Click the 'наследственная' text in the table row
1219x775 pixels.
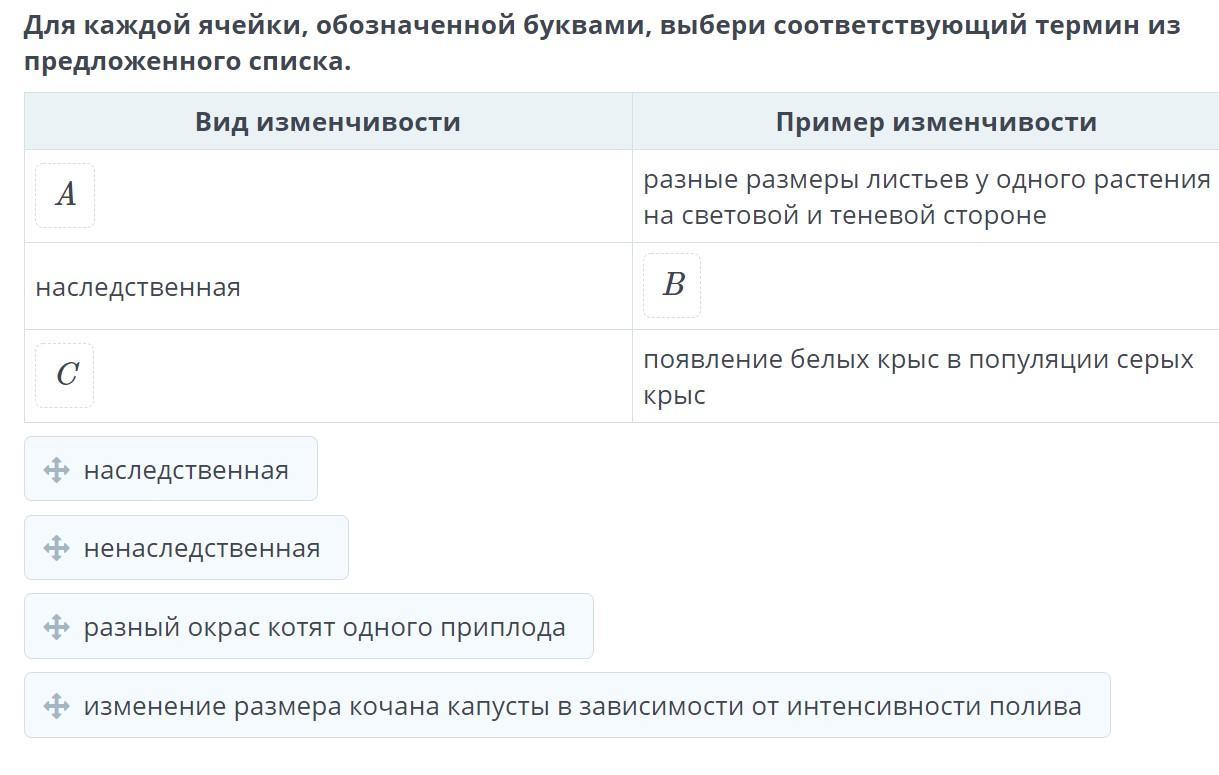[138, 287]
